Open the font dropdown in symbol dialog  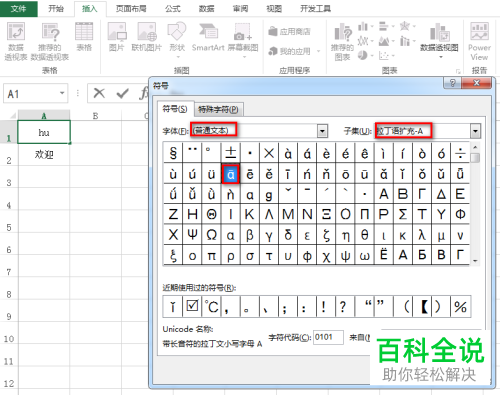[x=322, y=131]
